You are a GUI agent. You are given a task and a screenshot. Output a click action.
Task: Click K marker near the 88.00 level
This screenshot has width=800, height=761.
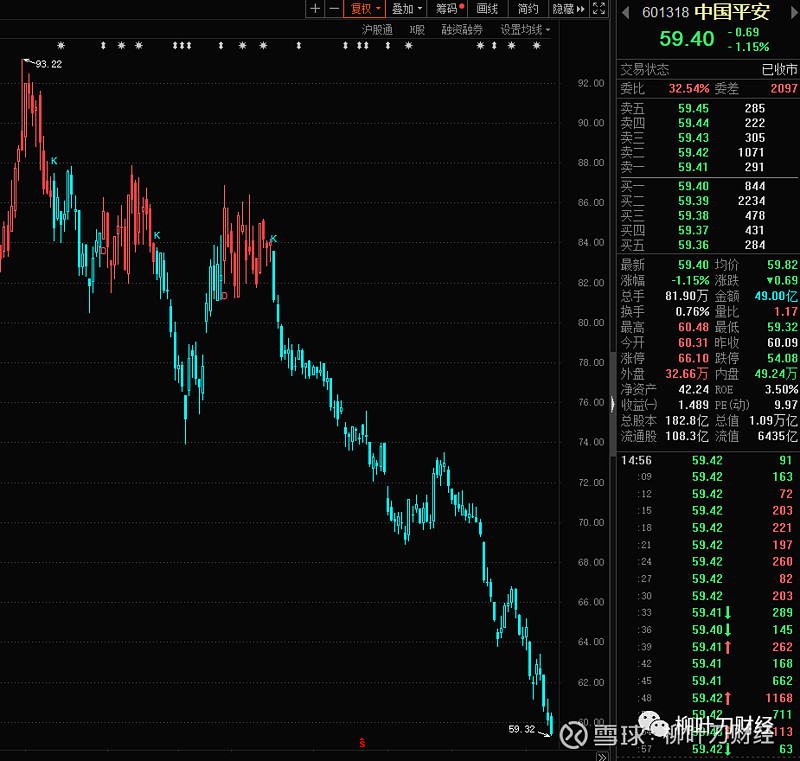(54, 161)
